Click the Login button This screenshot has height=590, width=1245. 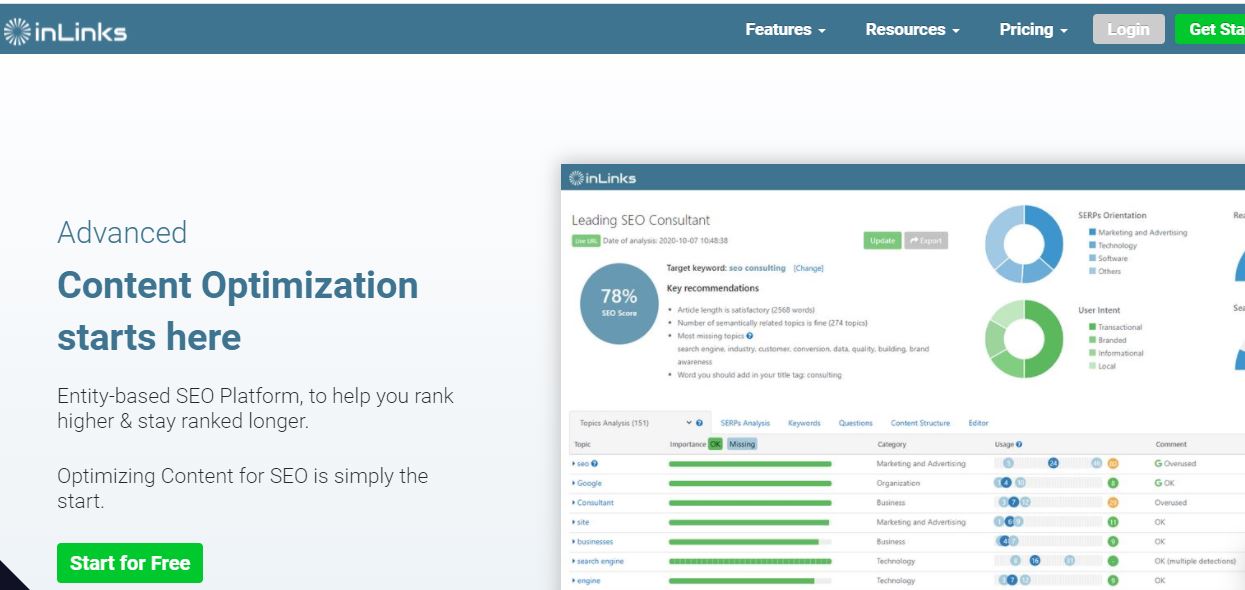point(1128,30)
